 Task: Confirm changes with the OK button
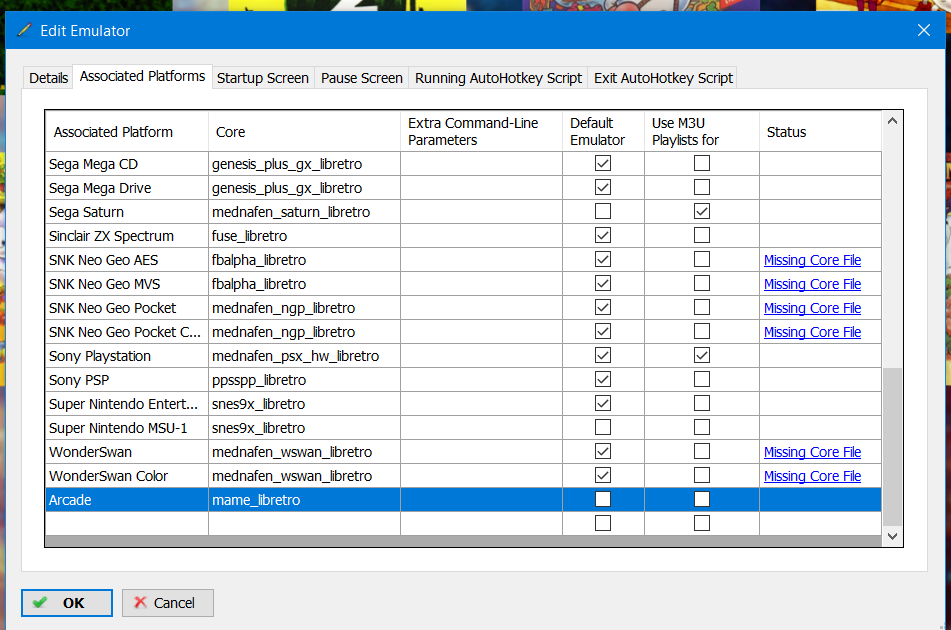point(67,603)
